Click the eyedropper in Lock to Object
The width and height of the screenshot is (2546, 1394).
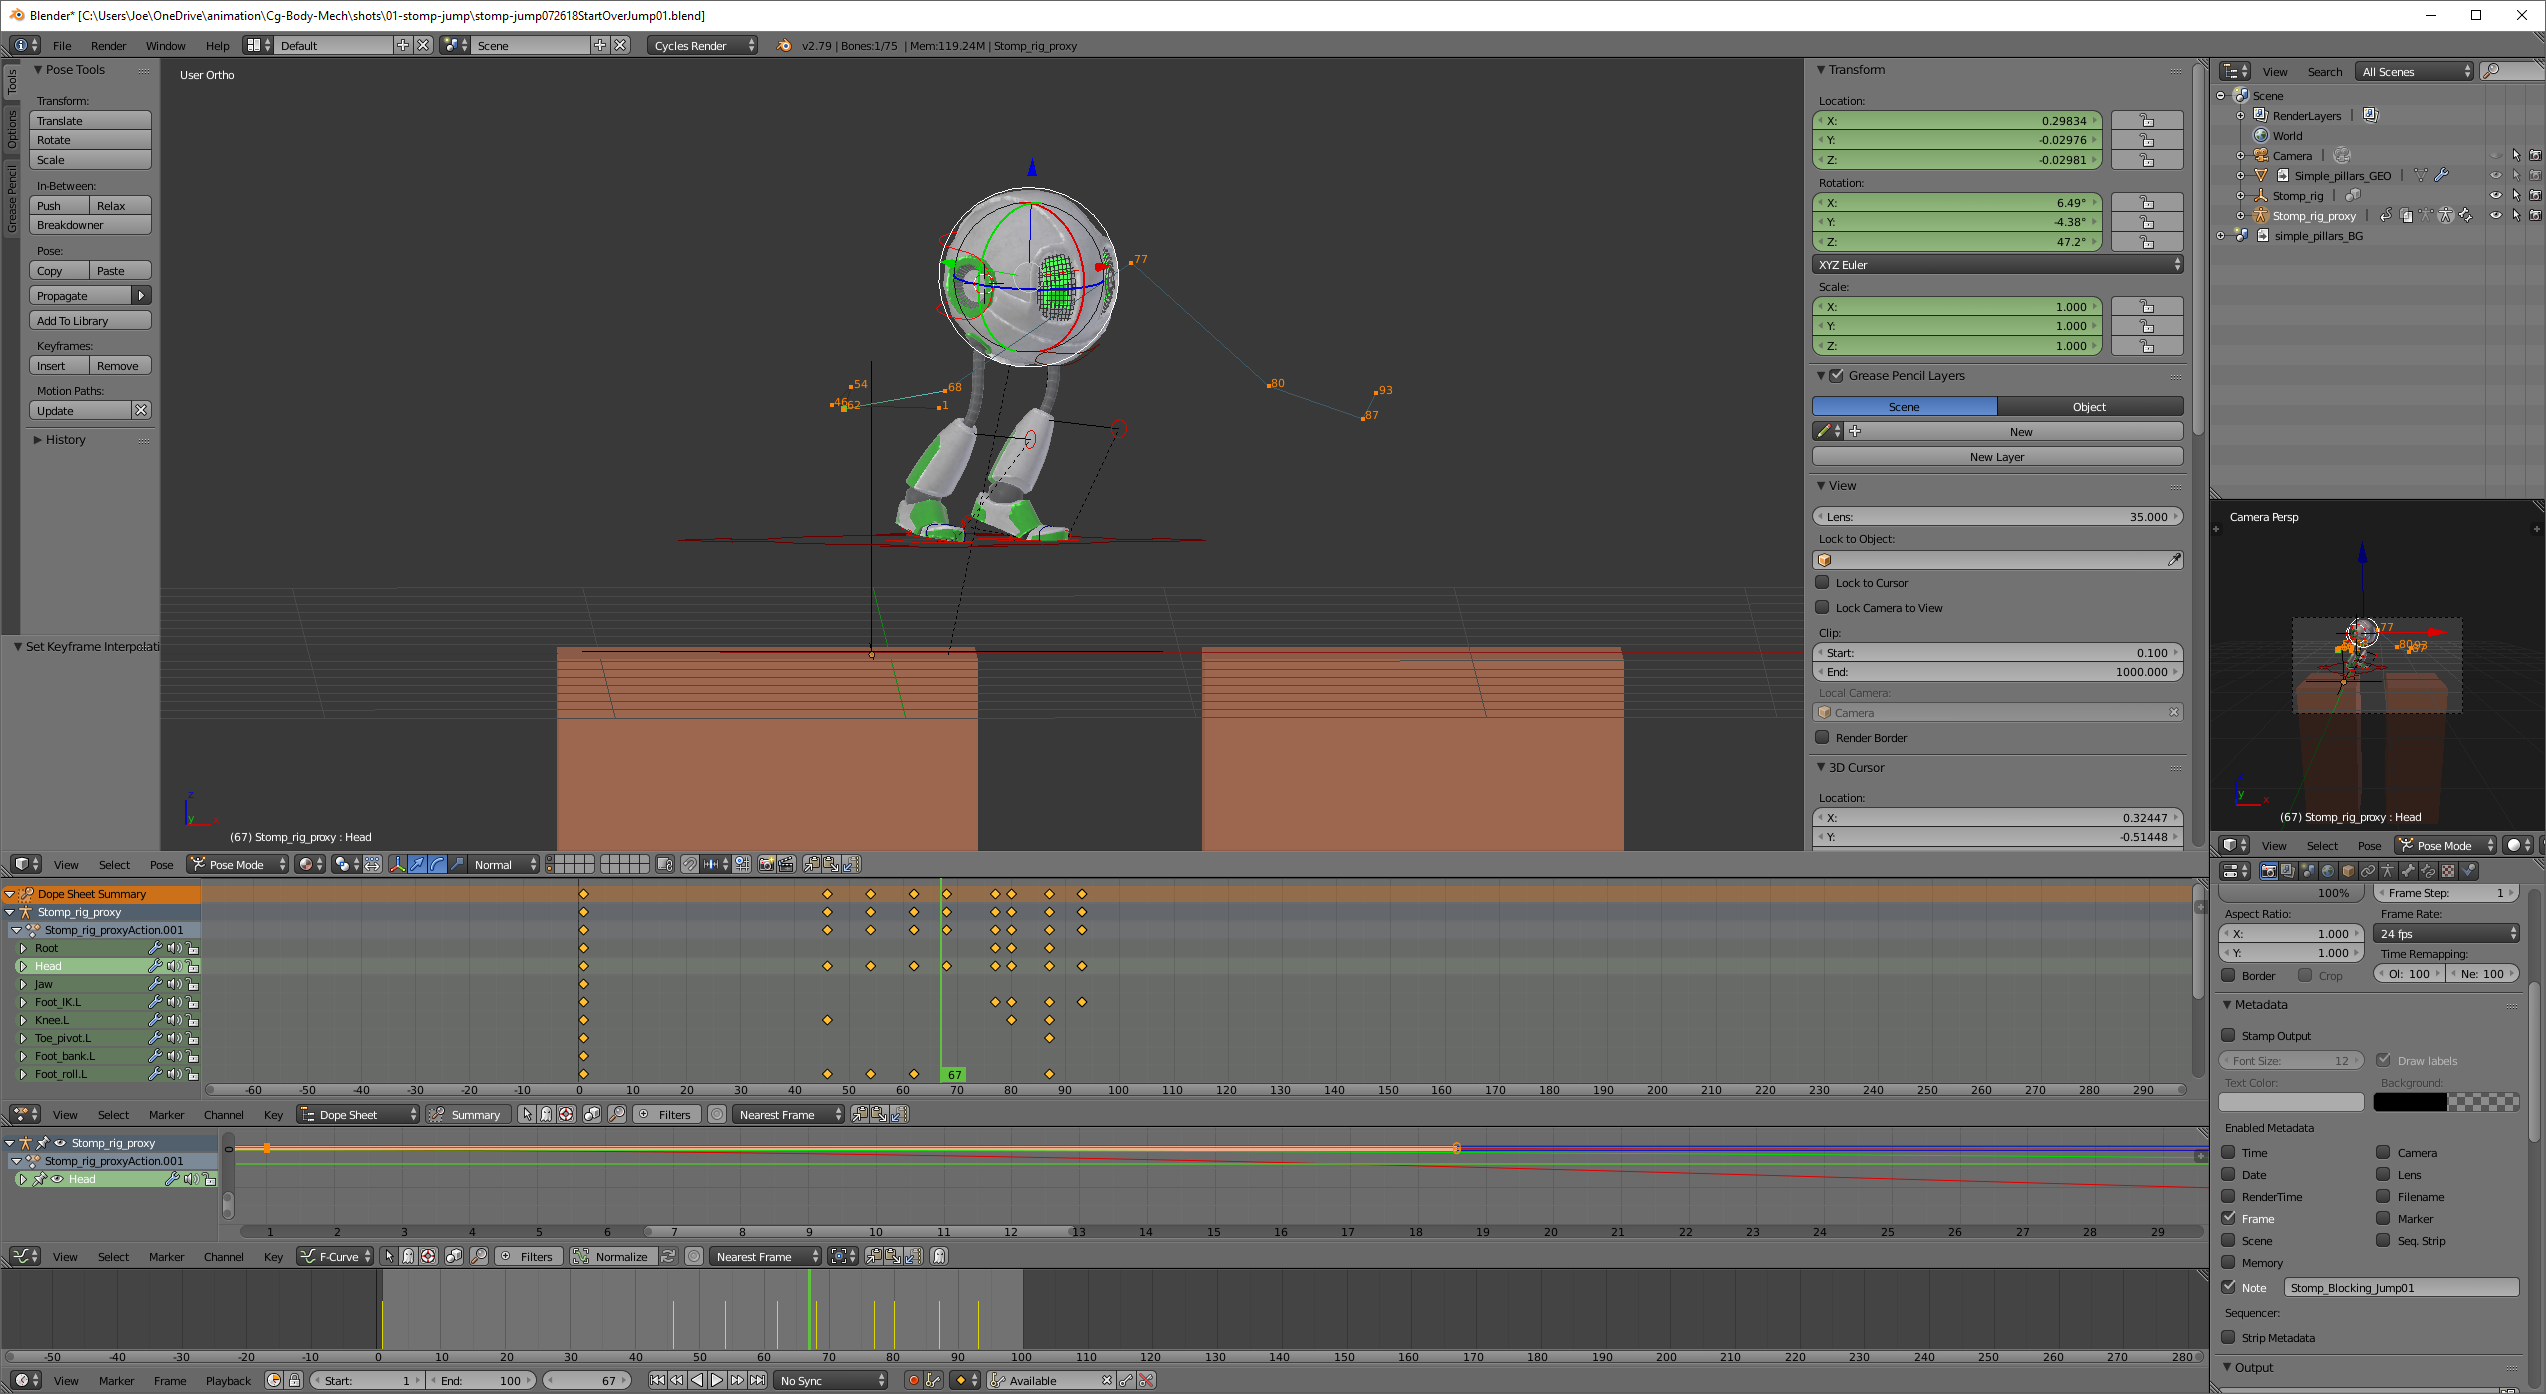(x=2174, y=560)
